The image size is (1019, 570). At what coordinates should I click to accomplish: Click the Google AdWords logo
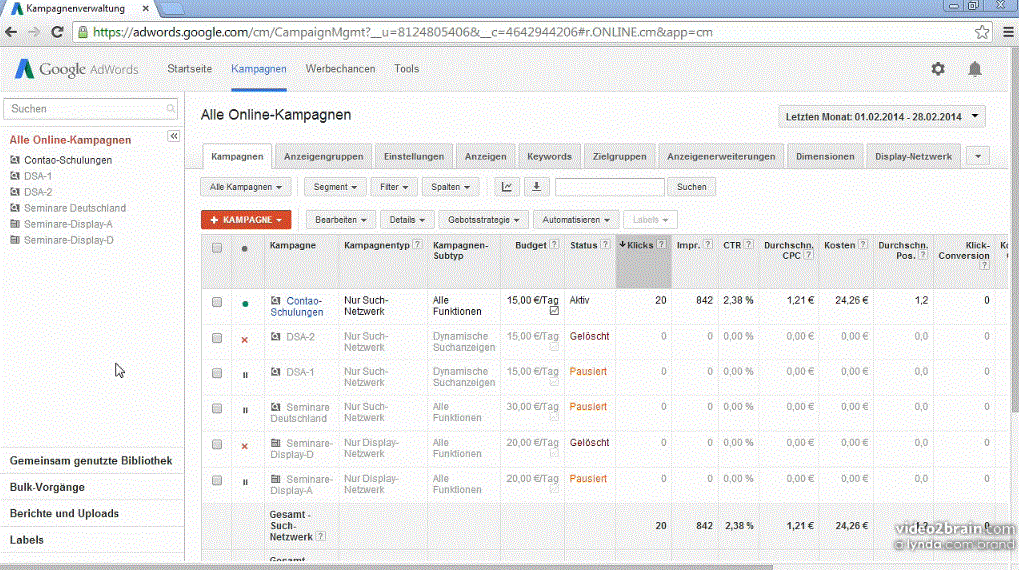pyautogui.click(x=77, y=68)
